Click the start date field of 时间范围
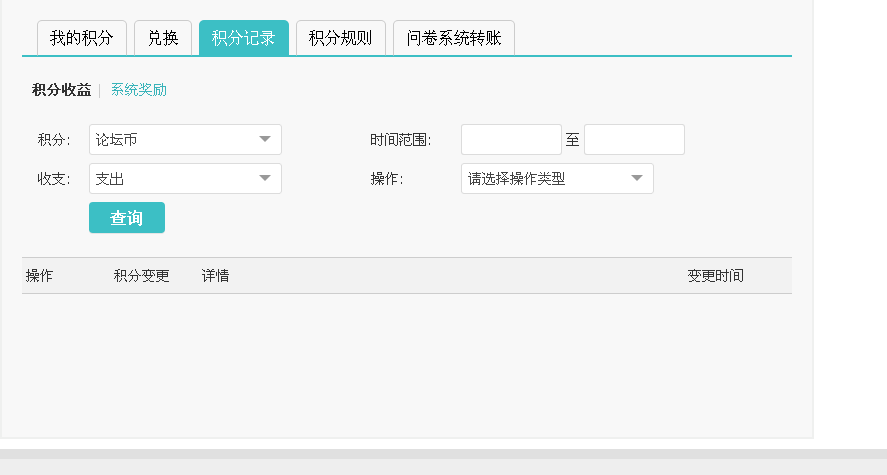 click(511, 140)
